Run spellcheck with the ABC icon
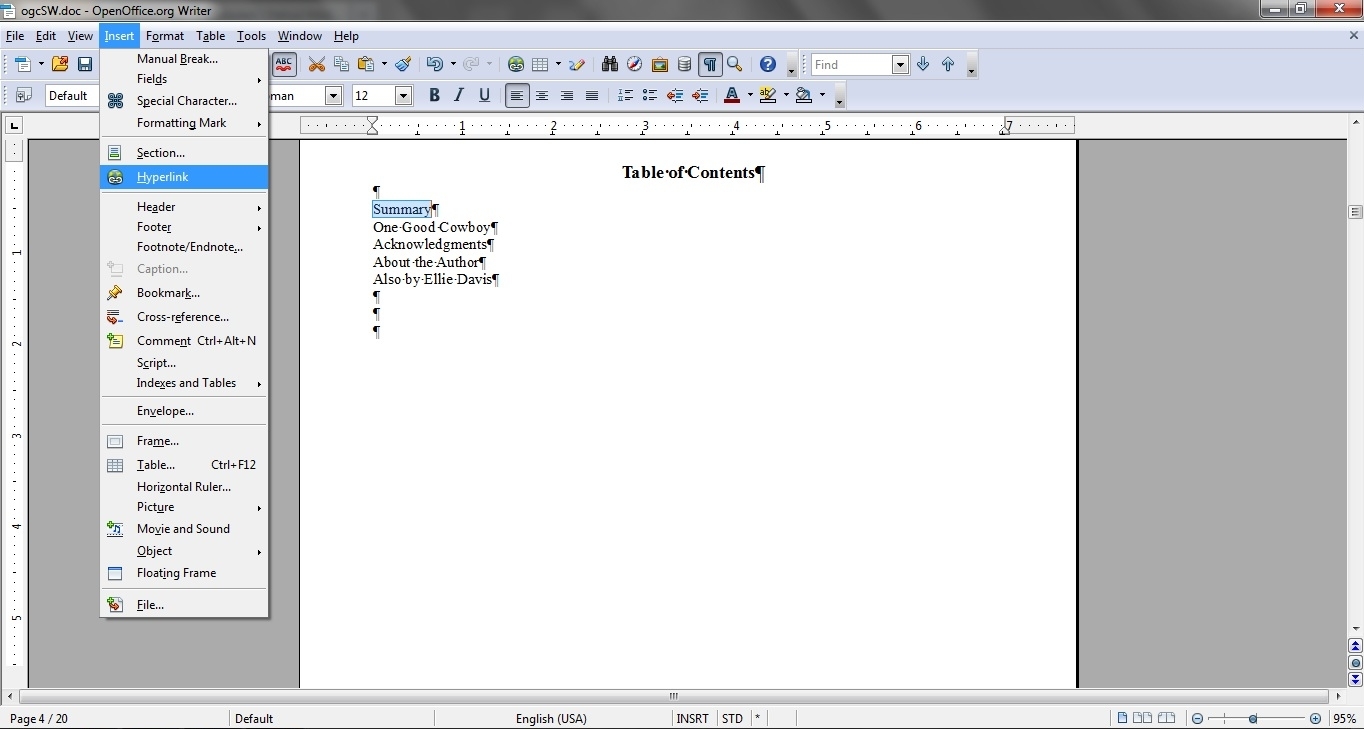This screenshot has width=1364, height=729. (x=285, y=64)
